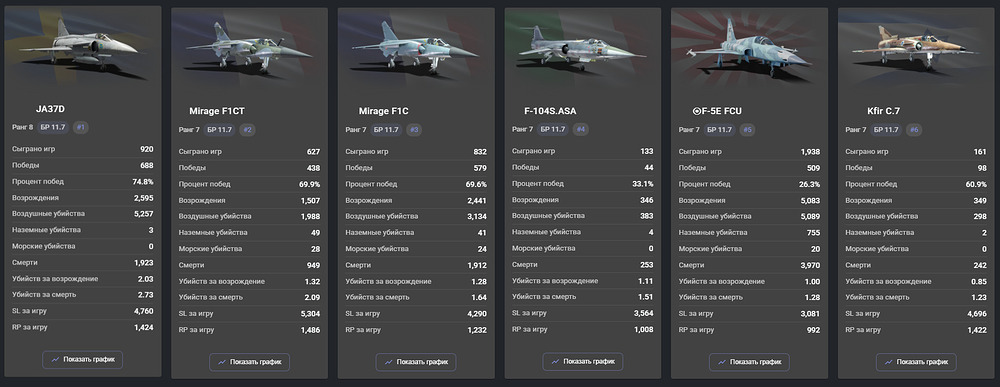Viewport: 1000px width, 387px height.
Task: Show graph for Mirage F1CT
Action: 249,362
